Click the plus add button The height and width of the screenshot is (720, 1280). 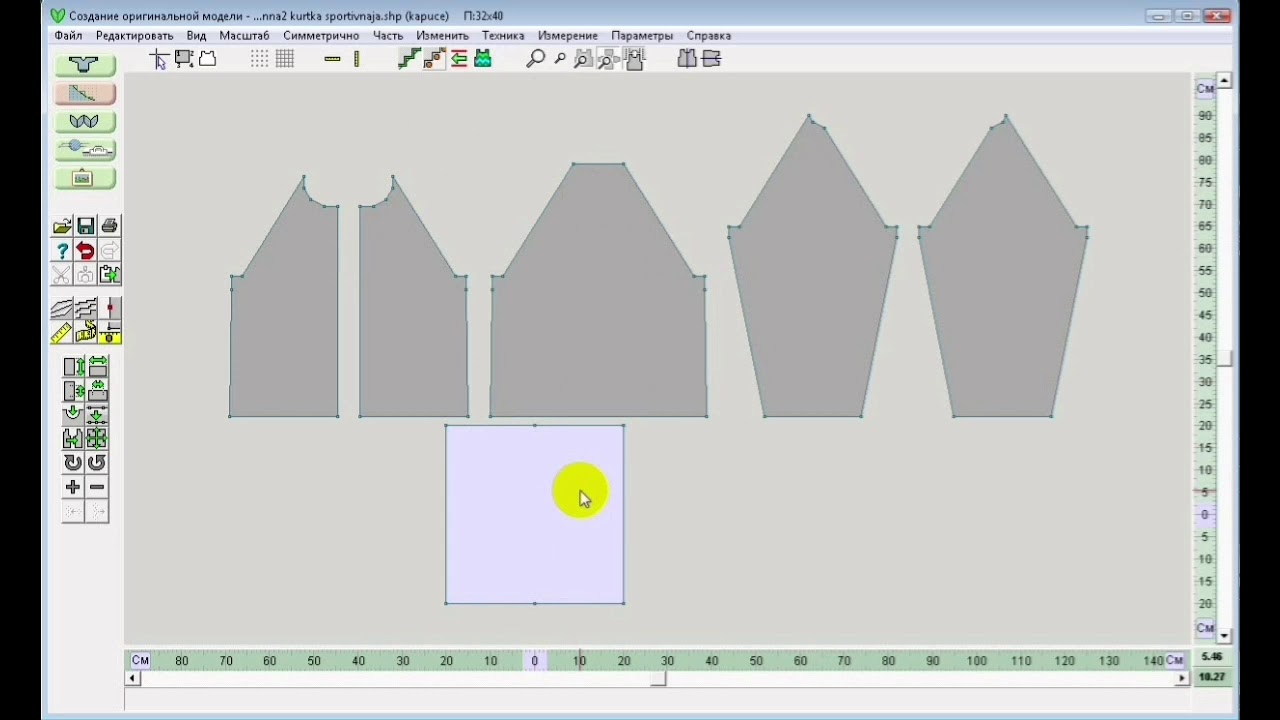[x=73, y=487]
